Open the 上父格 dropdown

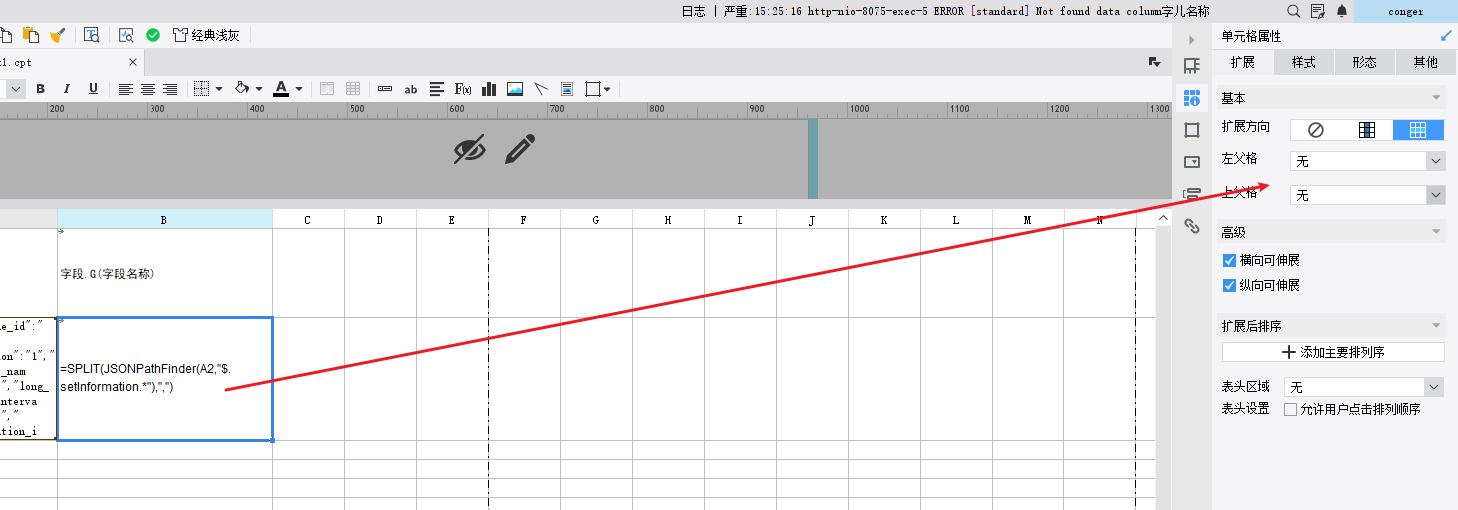point(1367,195)
